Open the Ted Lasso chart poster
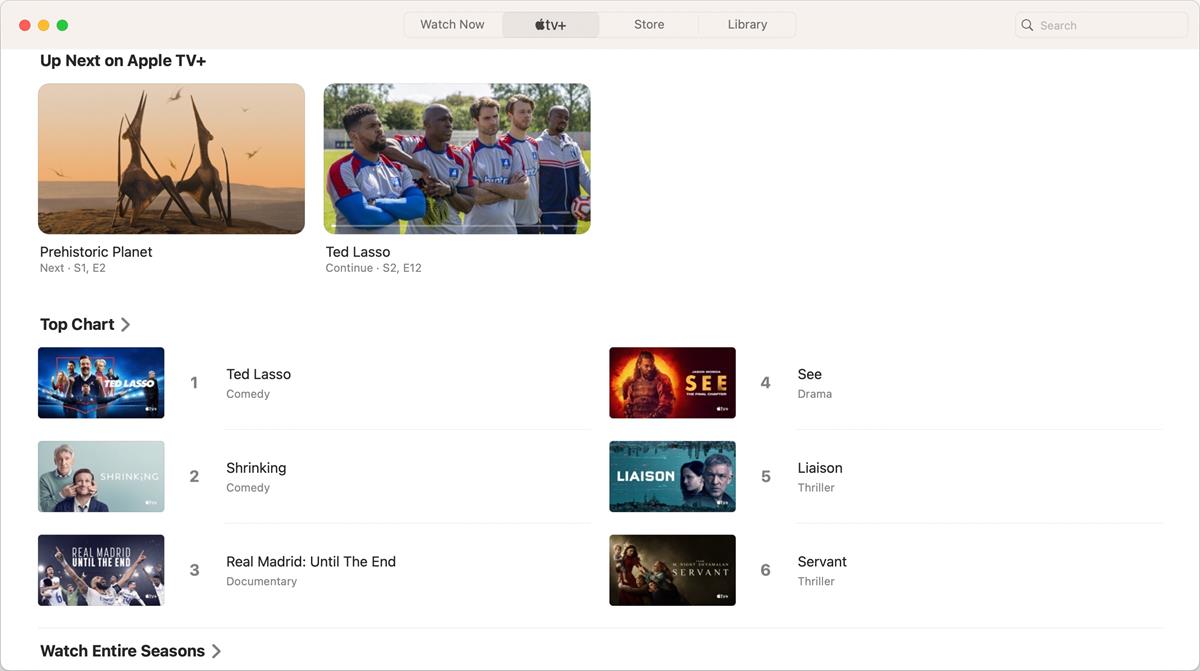 coord(101,383)
